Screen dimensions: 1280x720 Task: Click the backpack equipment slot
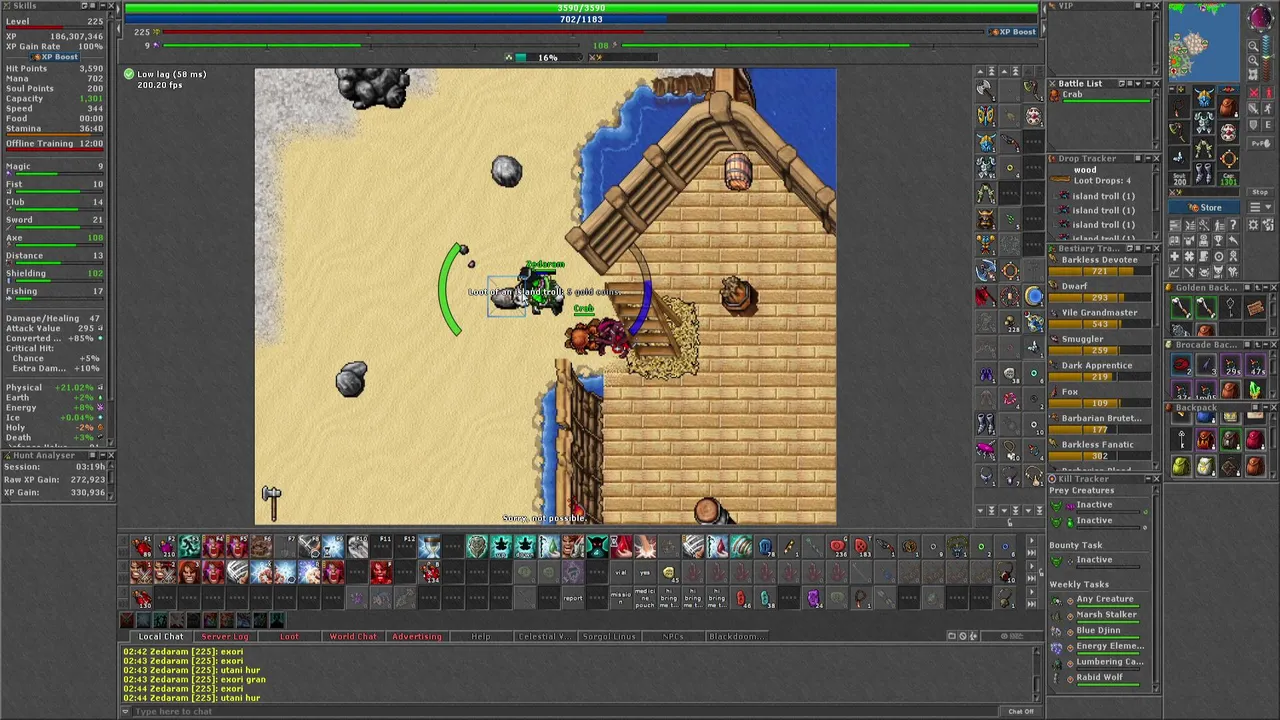[1228, 107]
